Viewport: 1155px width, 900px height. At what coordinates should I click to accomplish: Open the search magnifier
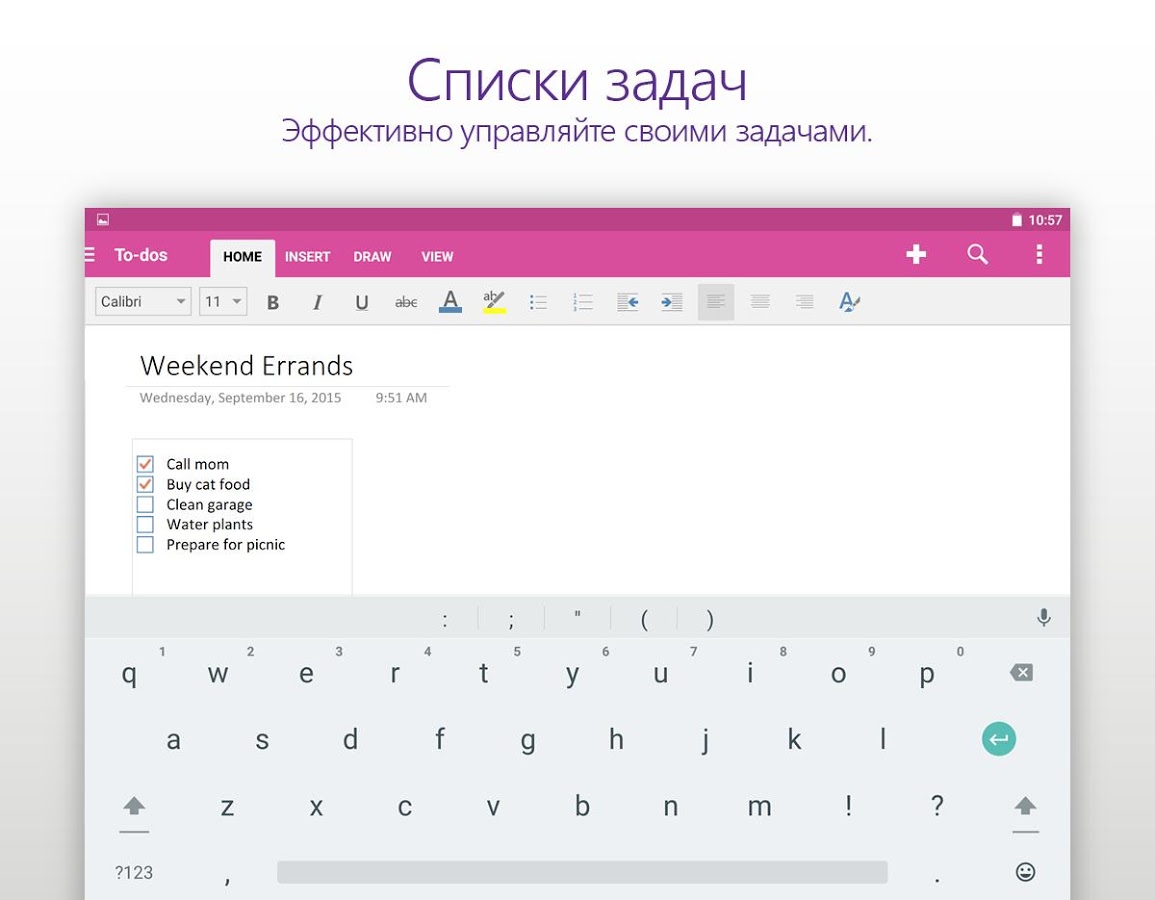pyautogui.click(x=977, y=254)
